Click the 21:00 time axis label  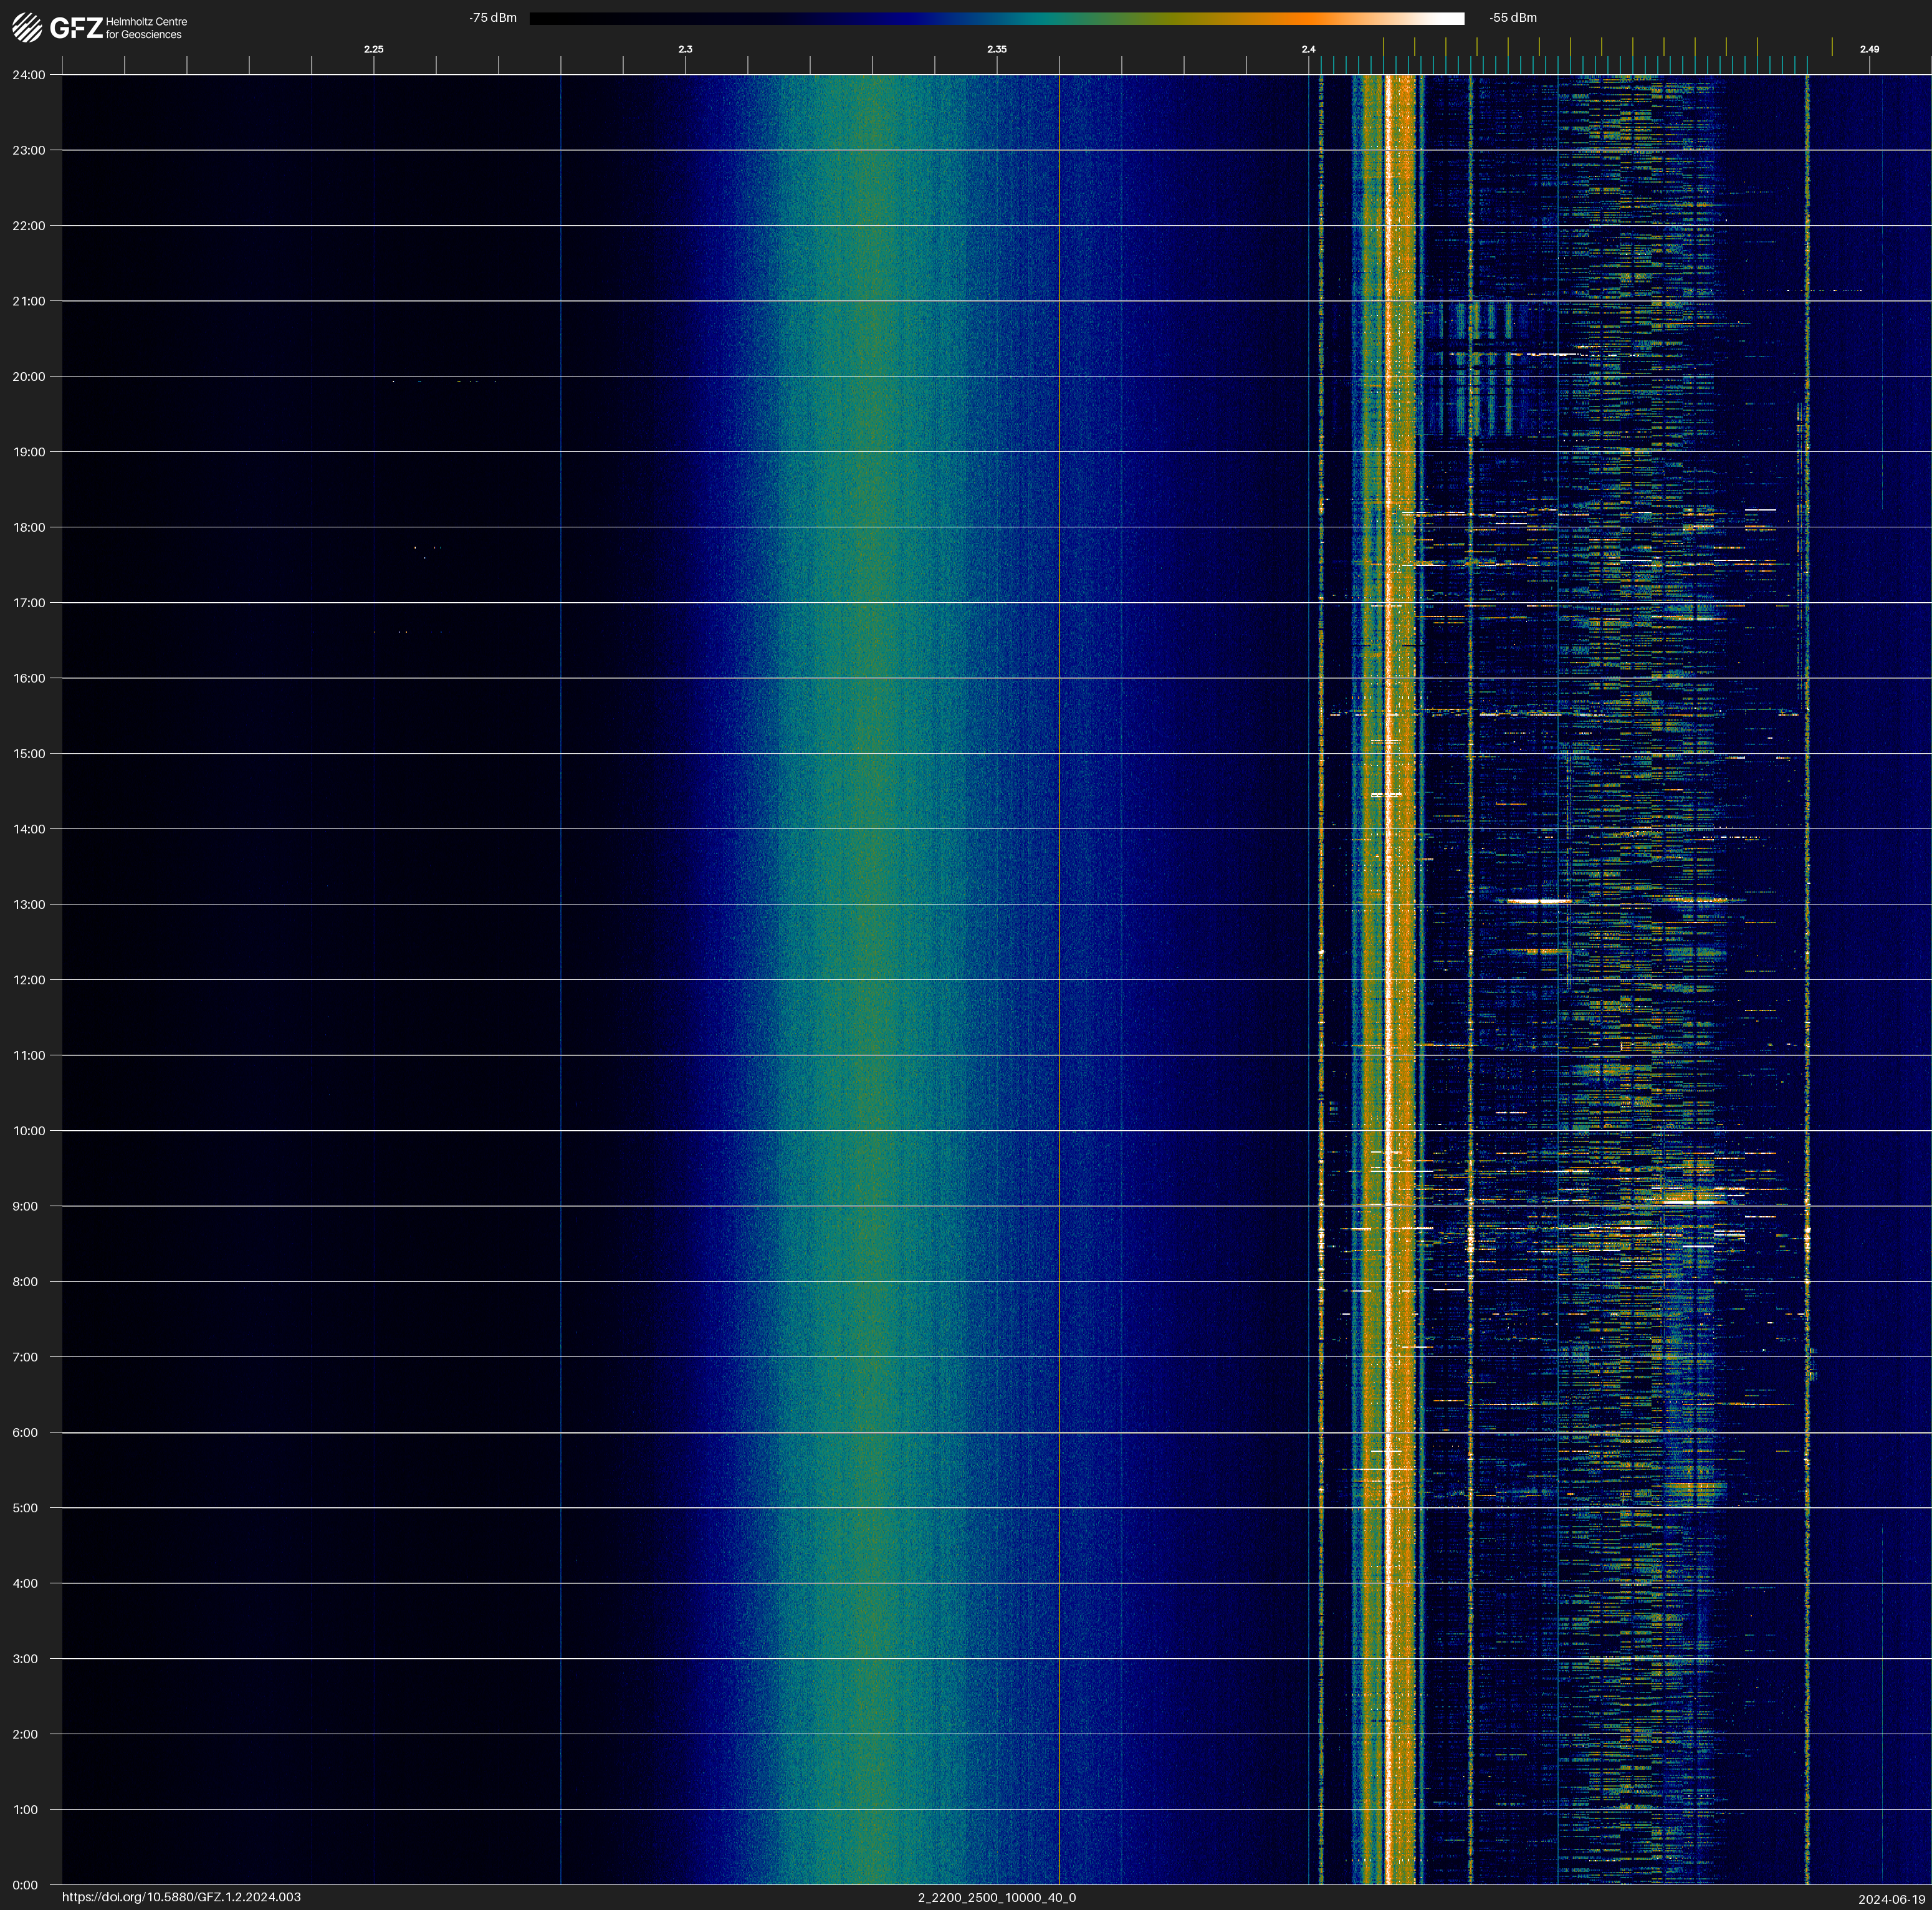(x=29, y=301)
